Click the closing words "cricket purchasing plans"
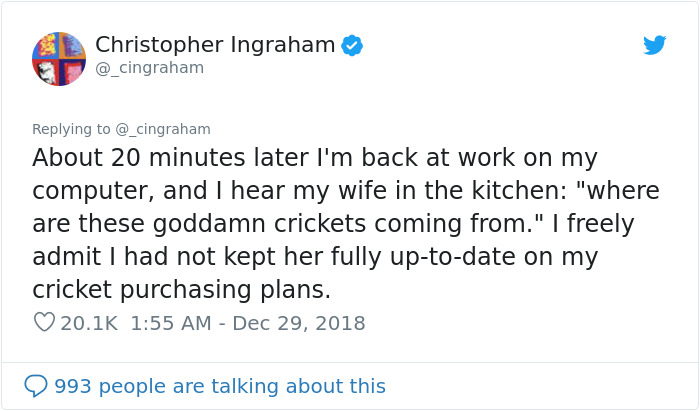Viewport: 700px width, 411px height. 181,290
